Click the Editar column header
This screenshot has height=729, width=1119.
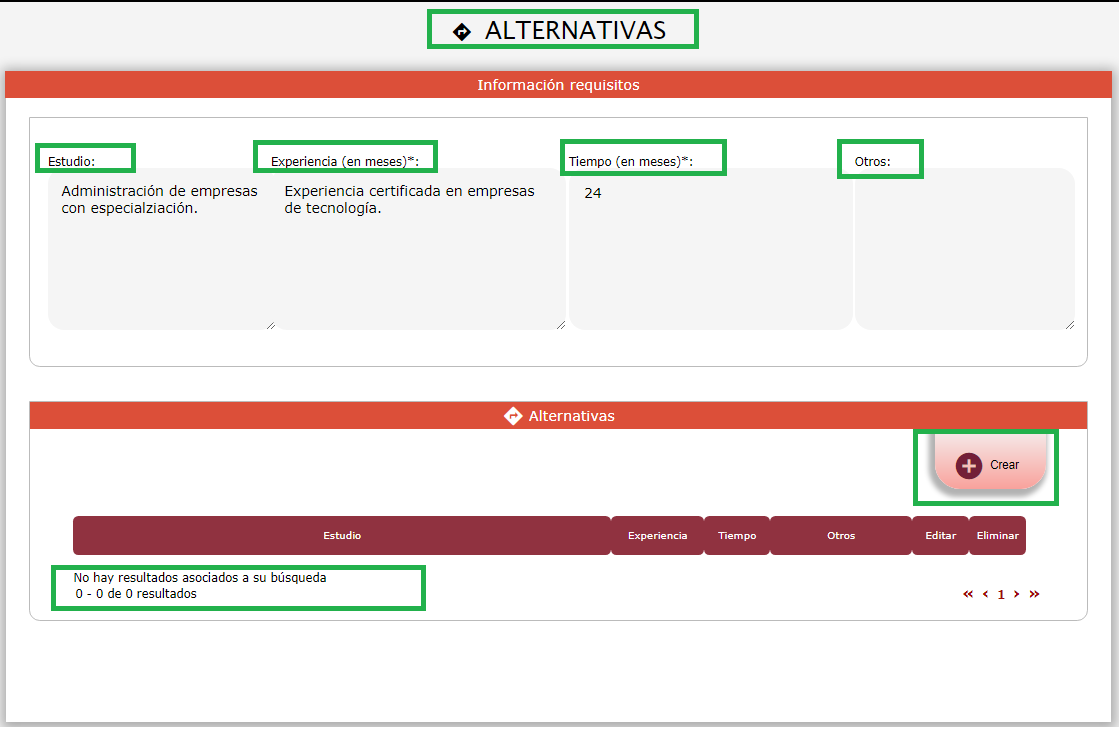tap(940, 536)
